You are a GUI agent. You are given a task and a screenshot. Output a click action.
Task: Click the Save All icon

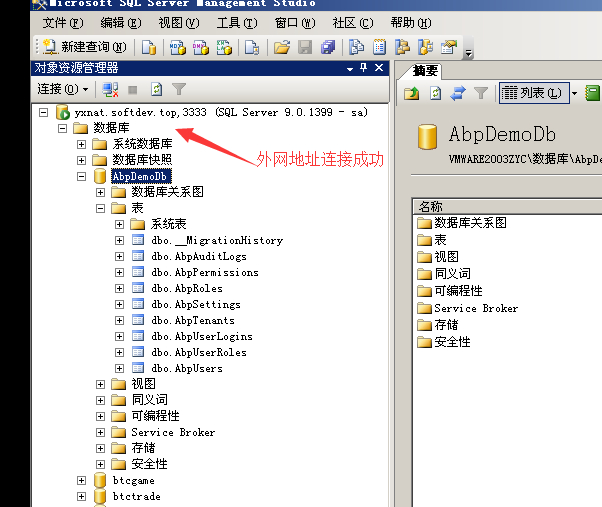pyautogui.click(x=328, y=48)
